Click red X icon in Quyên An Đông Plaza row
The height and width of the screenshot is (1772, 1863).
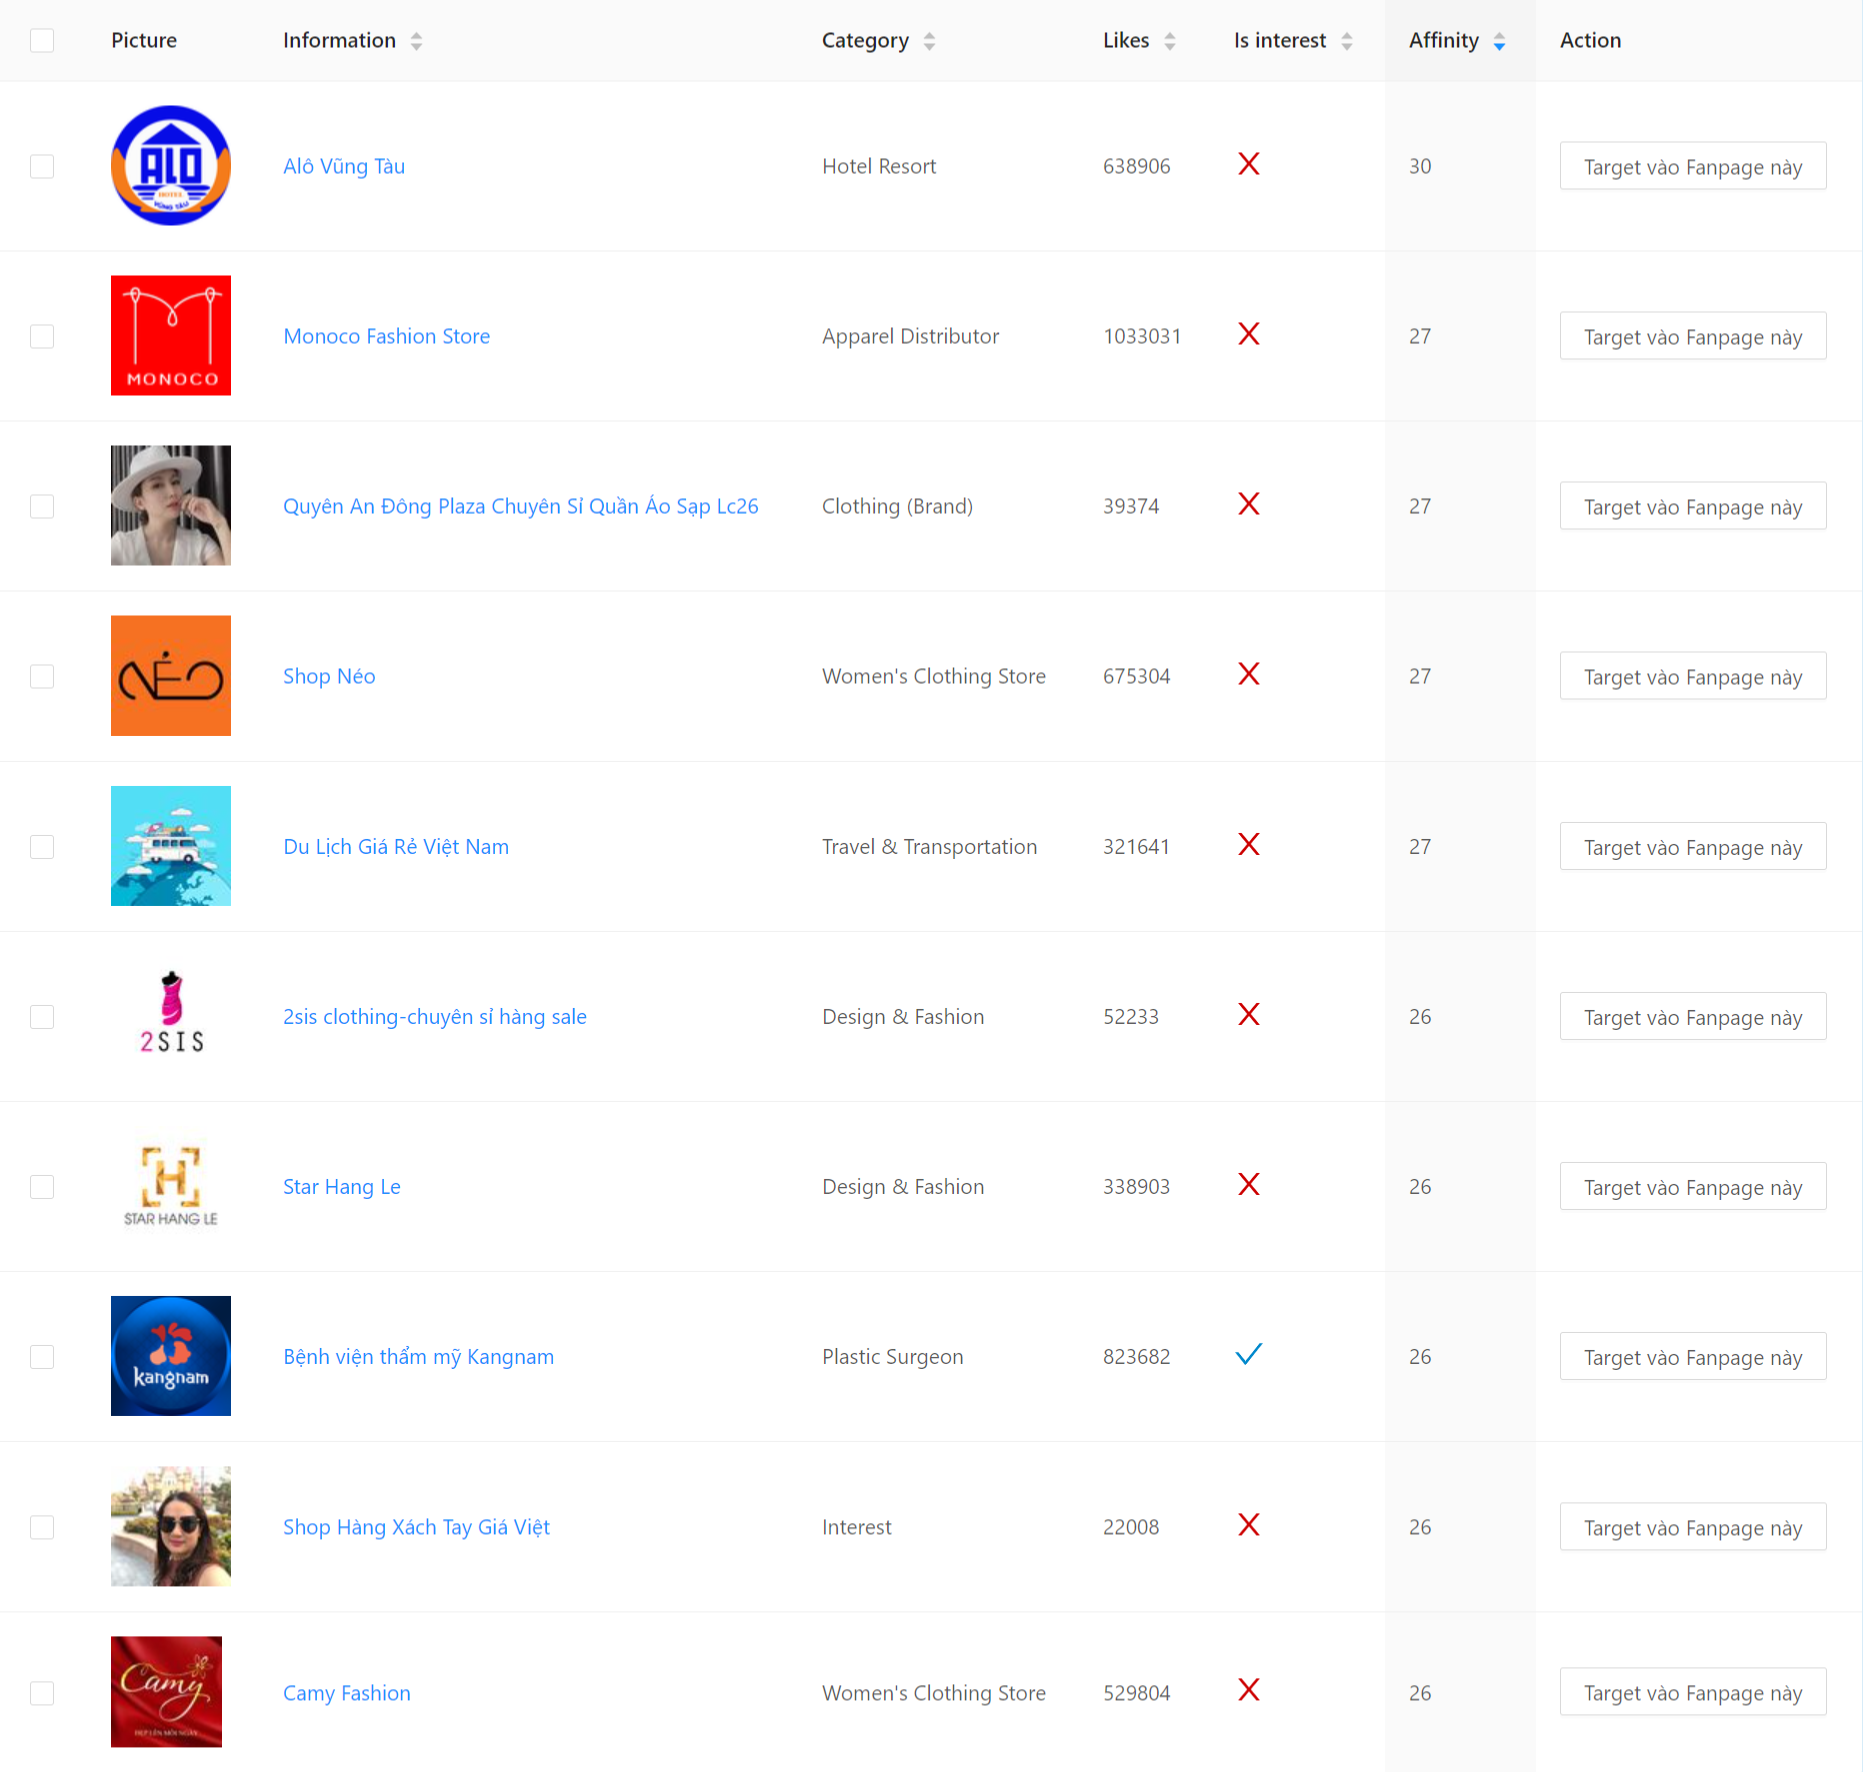tap(1249, 504)
